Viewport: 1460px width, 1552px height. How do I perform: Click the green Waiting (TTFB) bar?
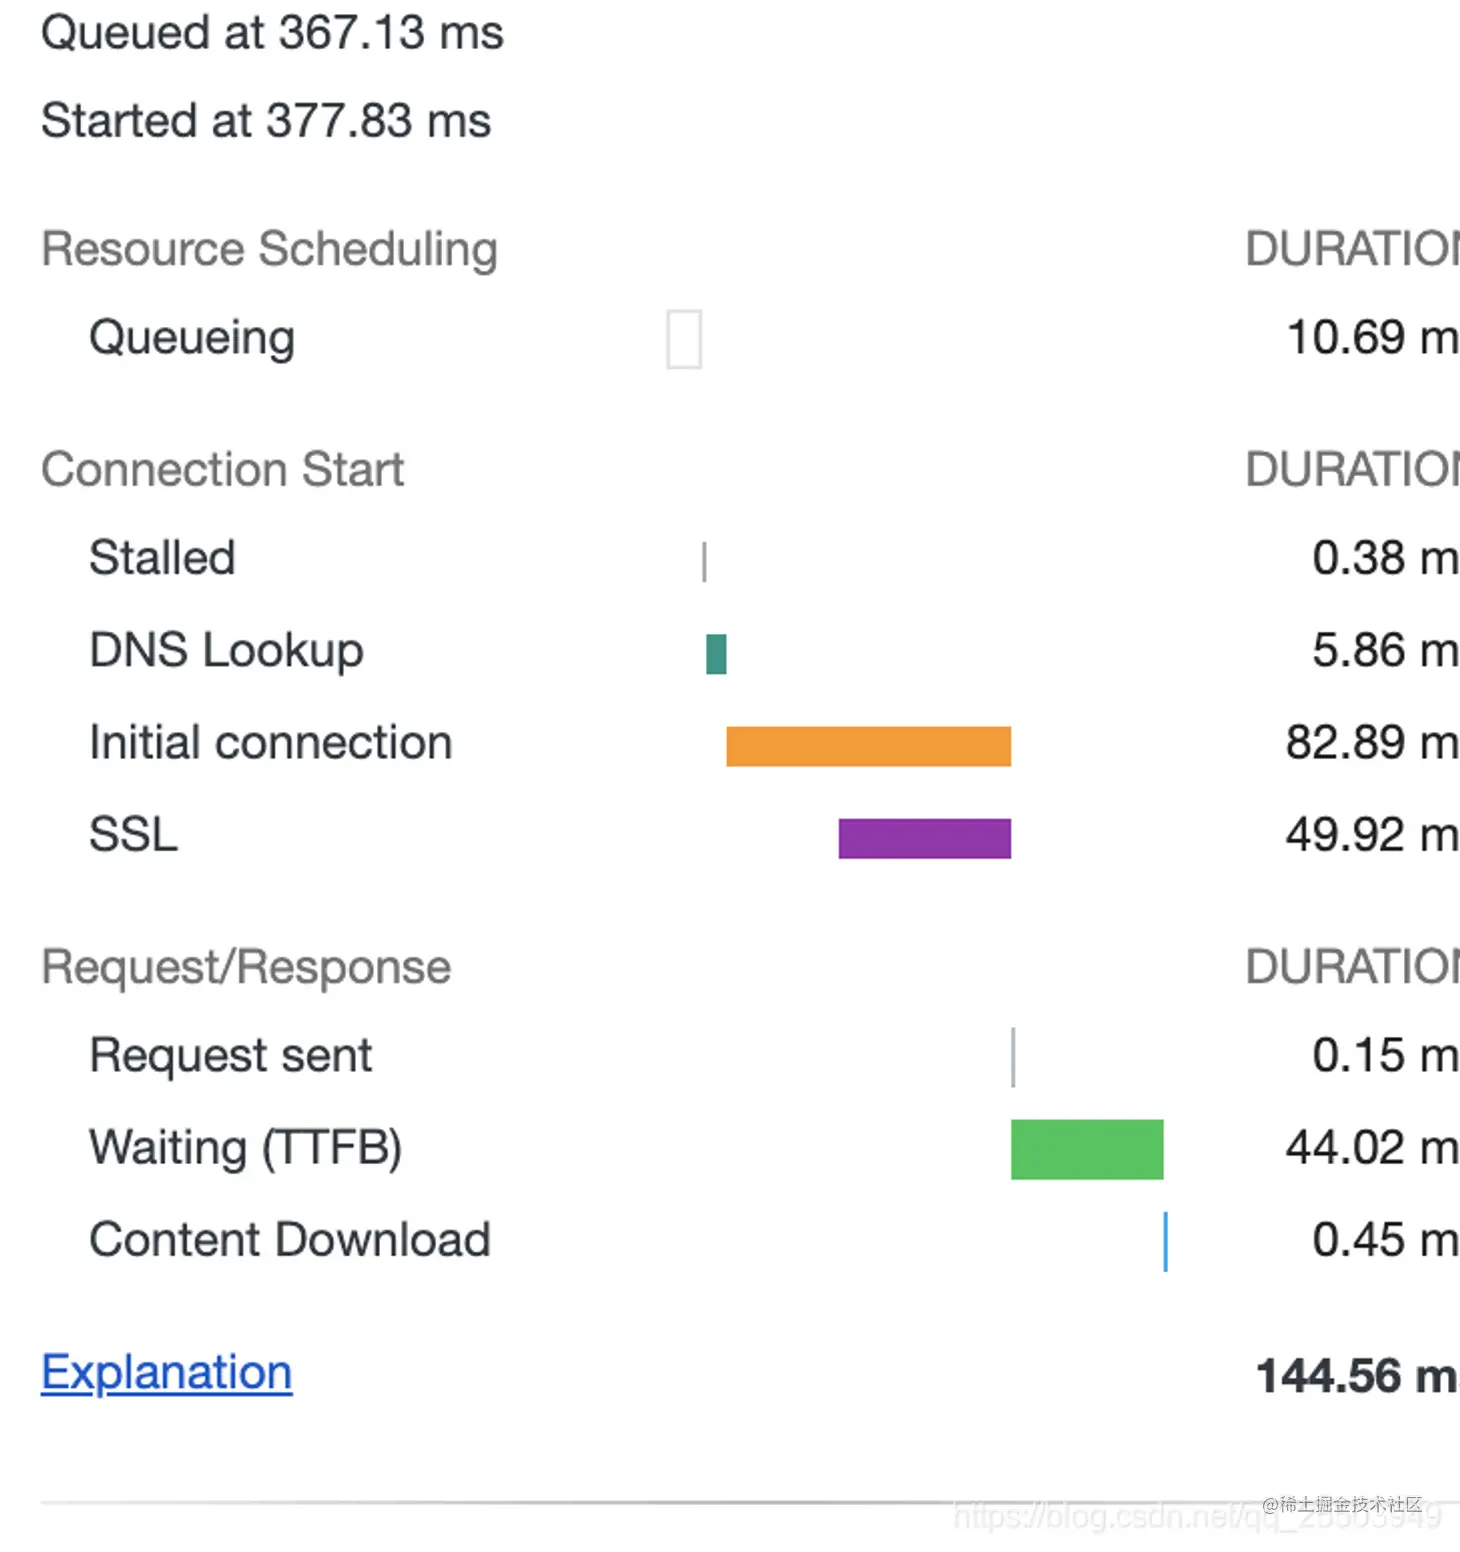[1087, 1149]
